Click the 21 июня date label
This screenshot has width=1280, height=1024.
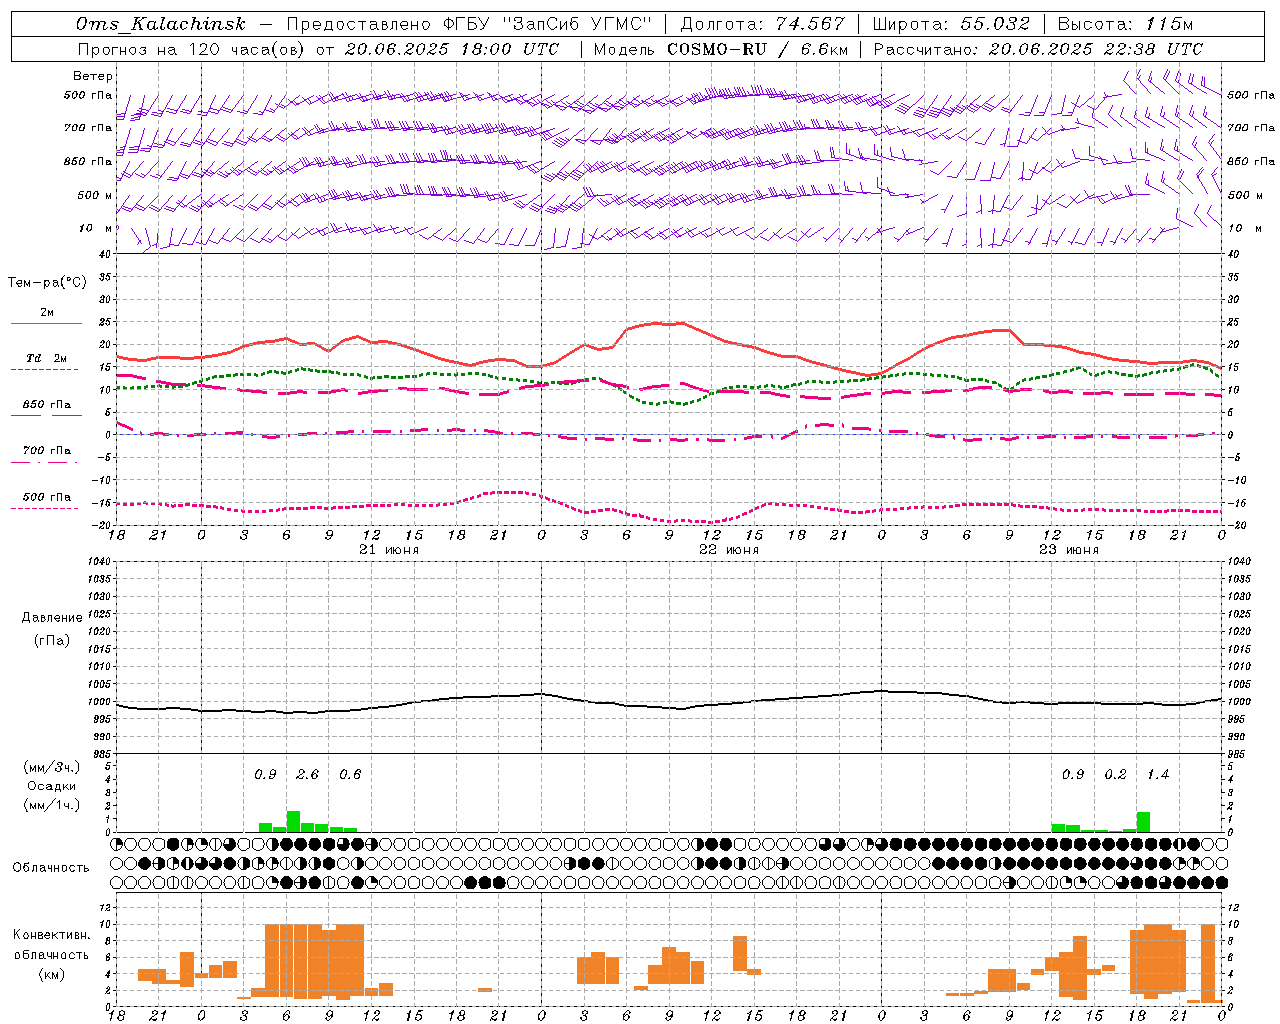(389, 550)
